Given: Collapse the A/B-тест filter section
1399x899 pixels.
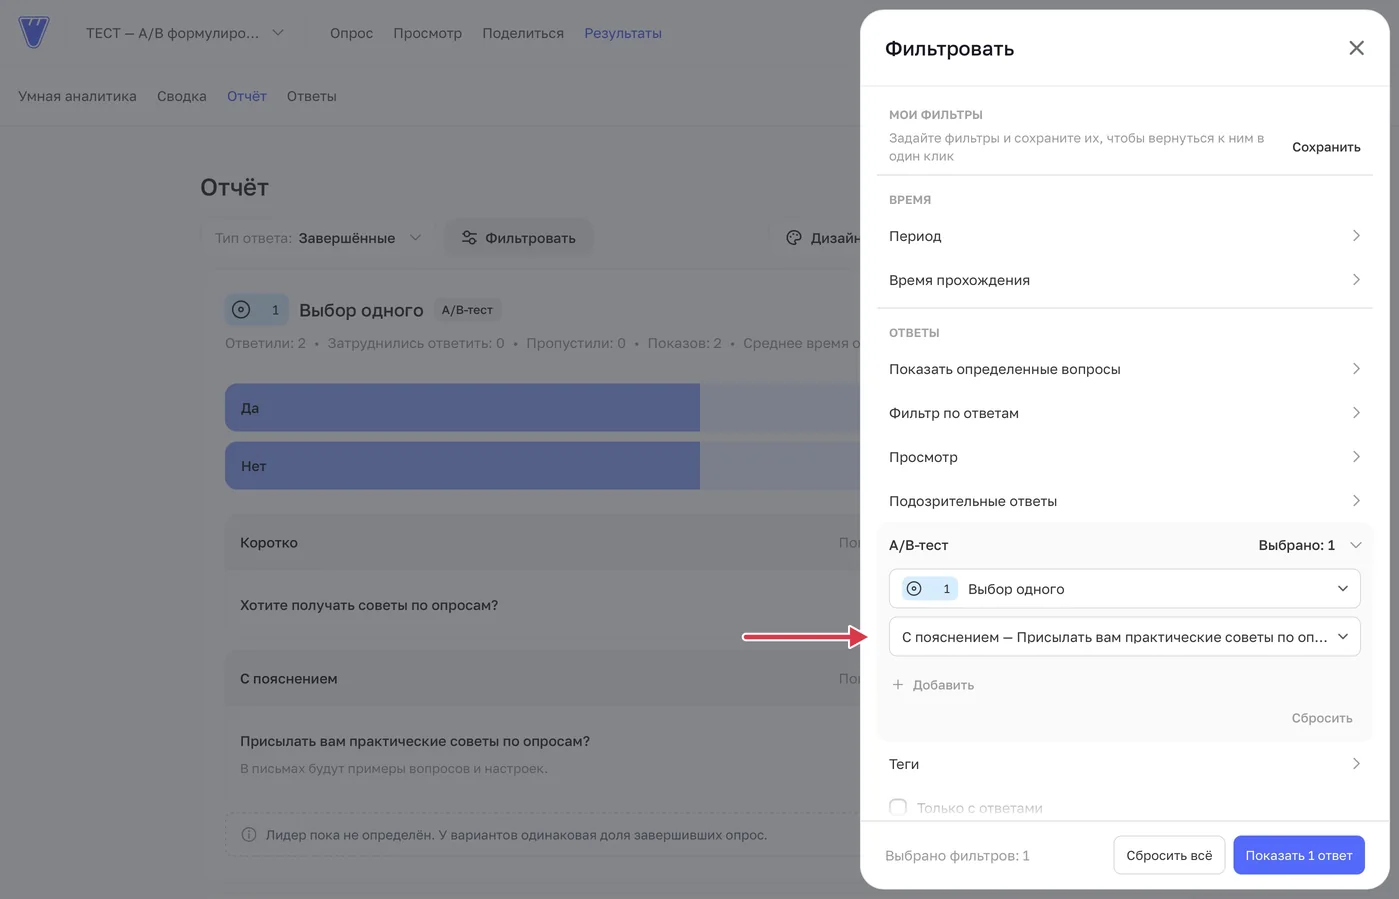Looking at the screenshot, I should pos(1124,545).
